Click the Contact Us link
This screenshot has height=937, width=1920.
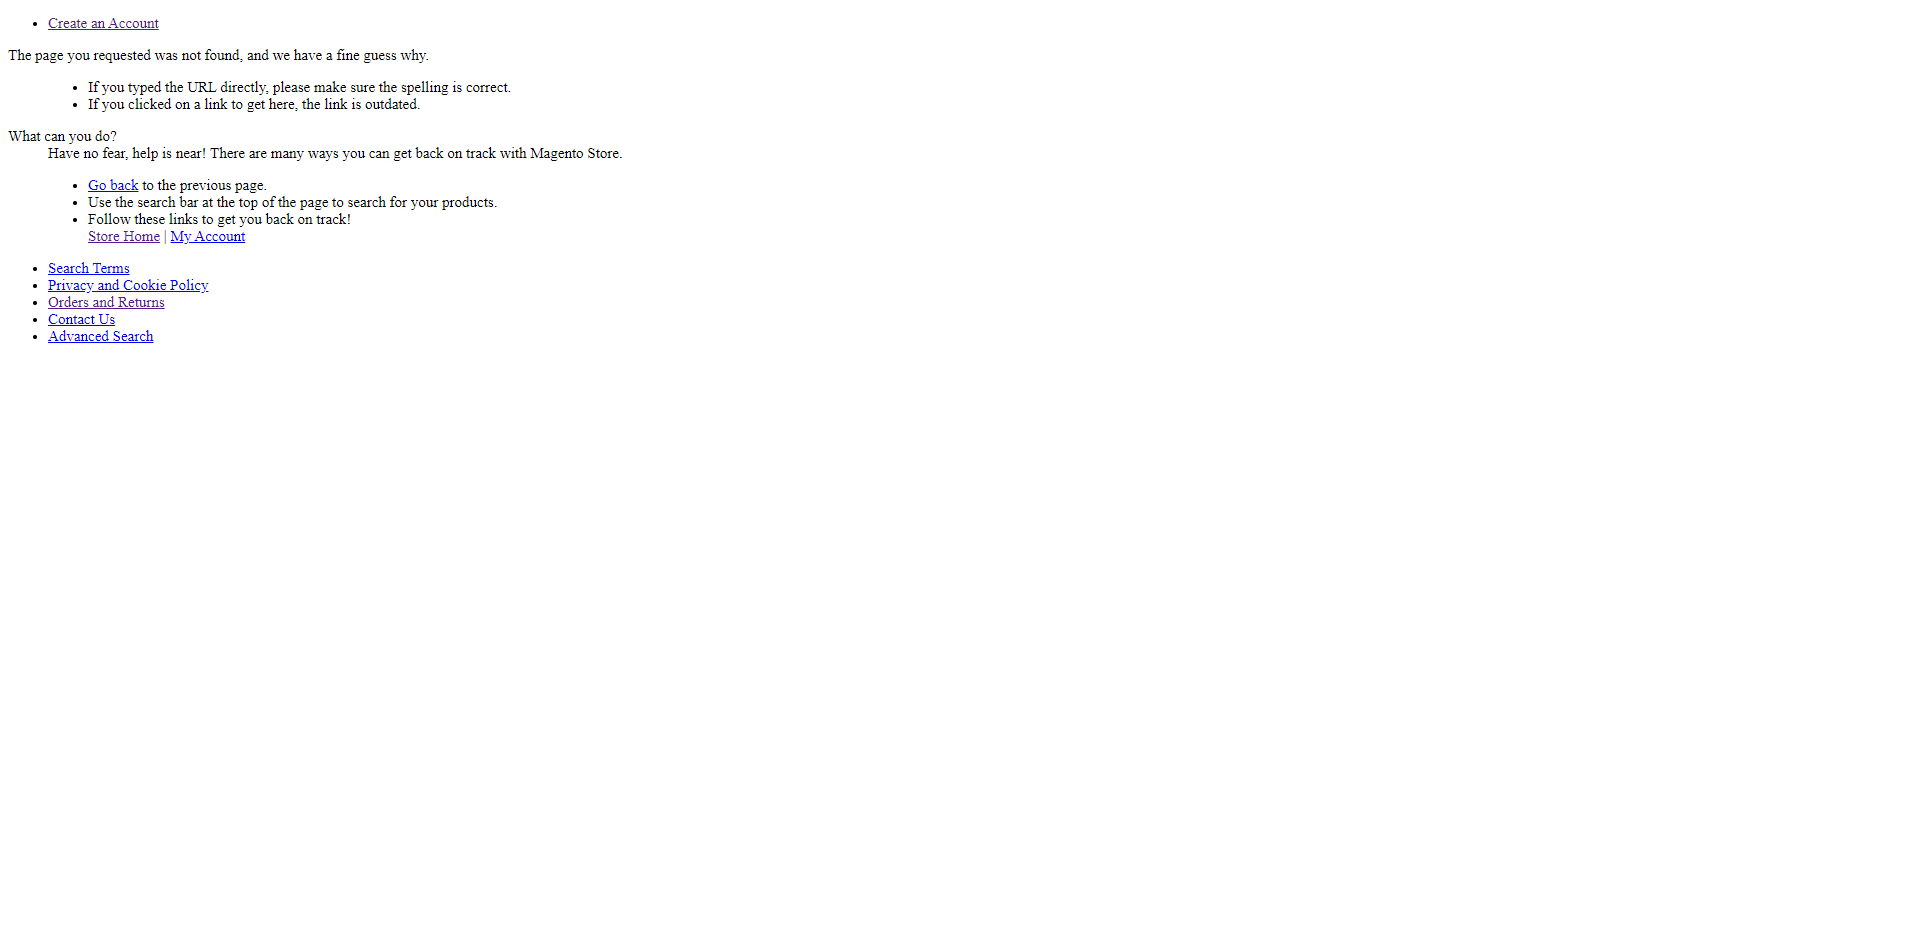point(81,319)
